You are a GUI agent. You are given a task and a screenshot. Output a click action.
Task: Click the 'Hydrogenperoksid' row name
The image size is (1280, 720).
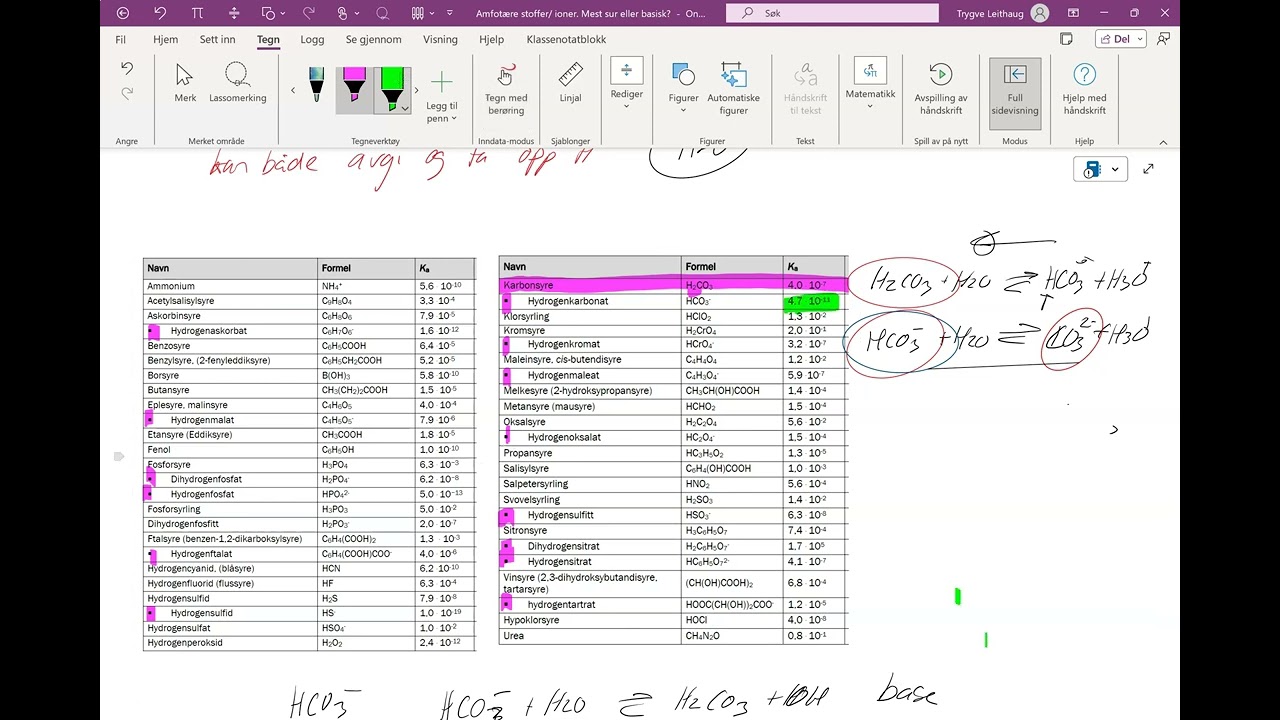[x=186, y=643]
